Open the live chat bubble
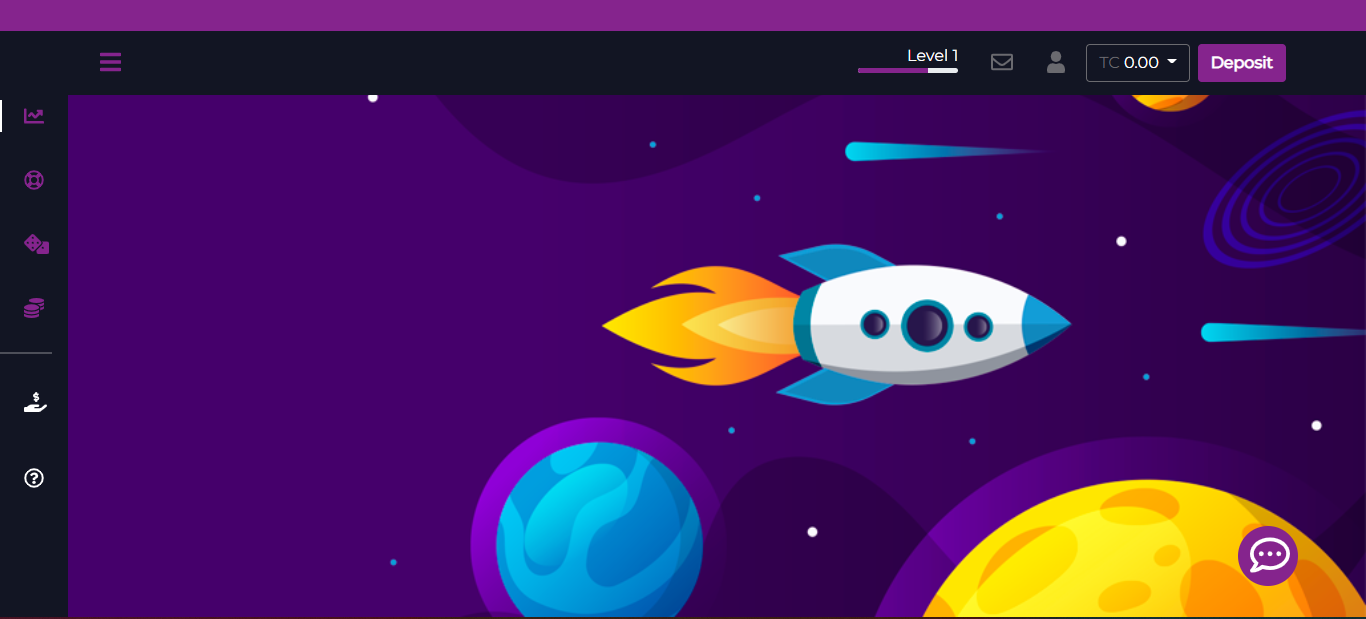The image size is (1366, 619). 1268,555
